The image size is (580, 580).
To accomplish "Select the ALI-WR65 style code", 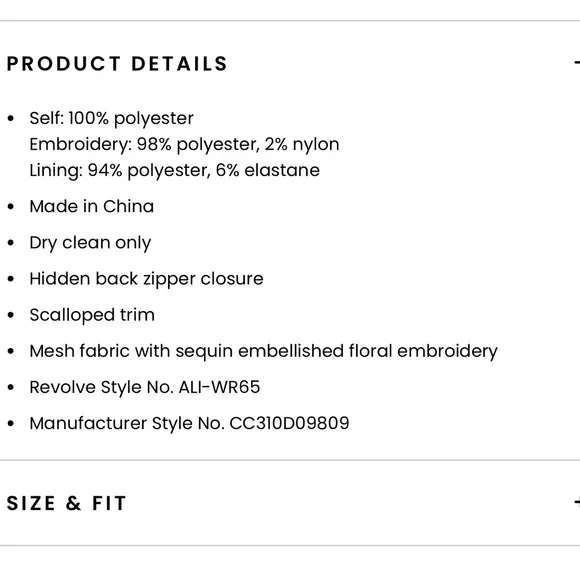I will click(219, 387).
